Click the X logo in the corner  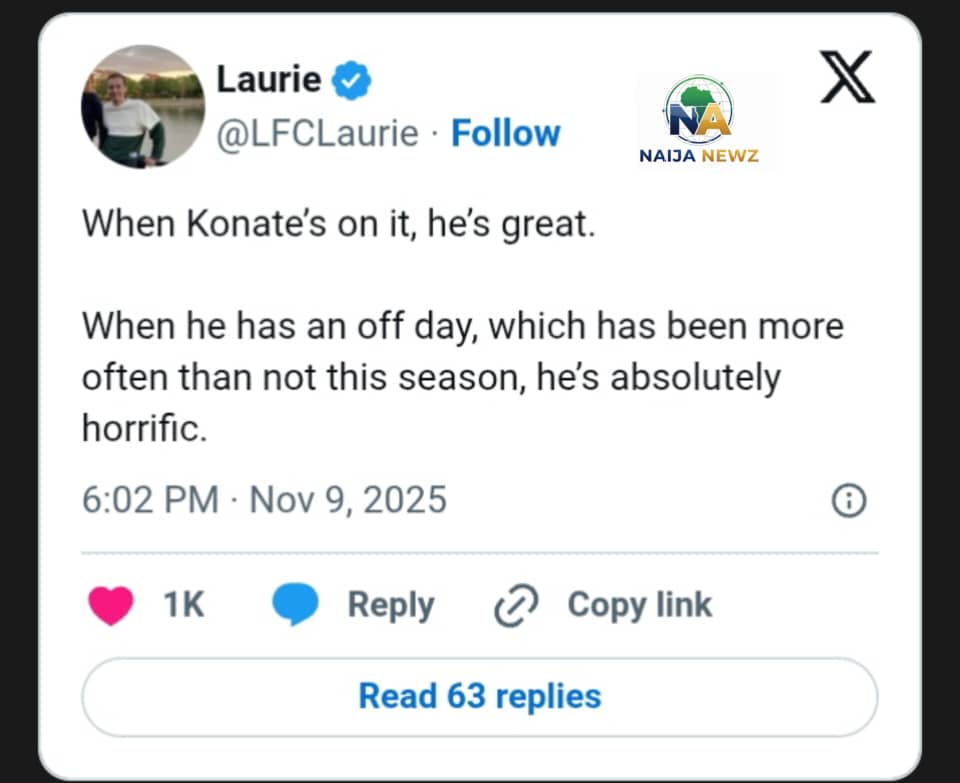pos(847,79)
